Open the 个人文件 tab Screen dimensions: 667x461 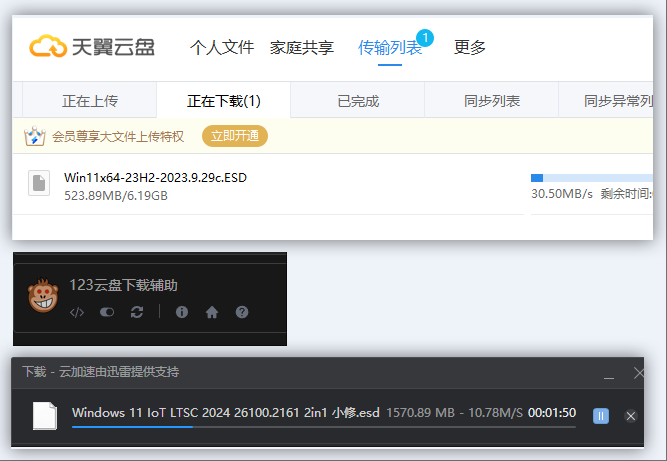222,47
